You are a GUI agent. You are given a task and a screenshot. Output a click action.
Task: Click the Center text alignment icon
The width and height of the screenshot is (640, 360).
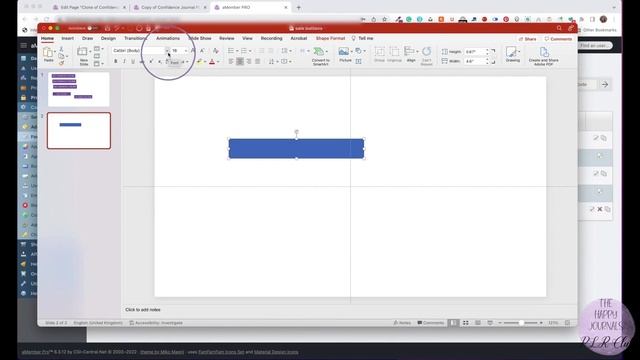(x=240, y=62)
